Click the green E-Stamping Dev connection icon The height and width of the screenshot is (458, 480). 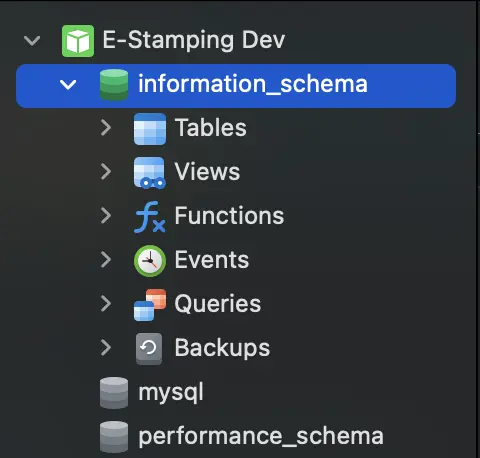(x=78, y=41)
